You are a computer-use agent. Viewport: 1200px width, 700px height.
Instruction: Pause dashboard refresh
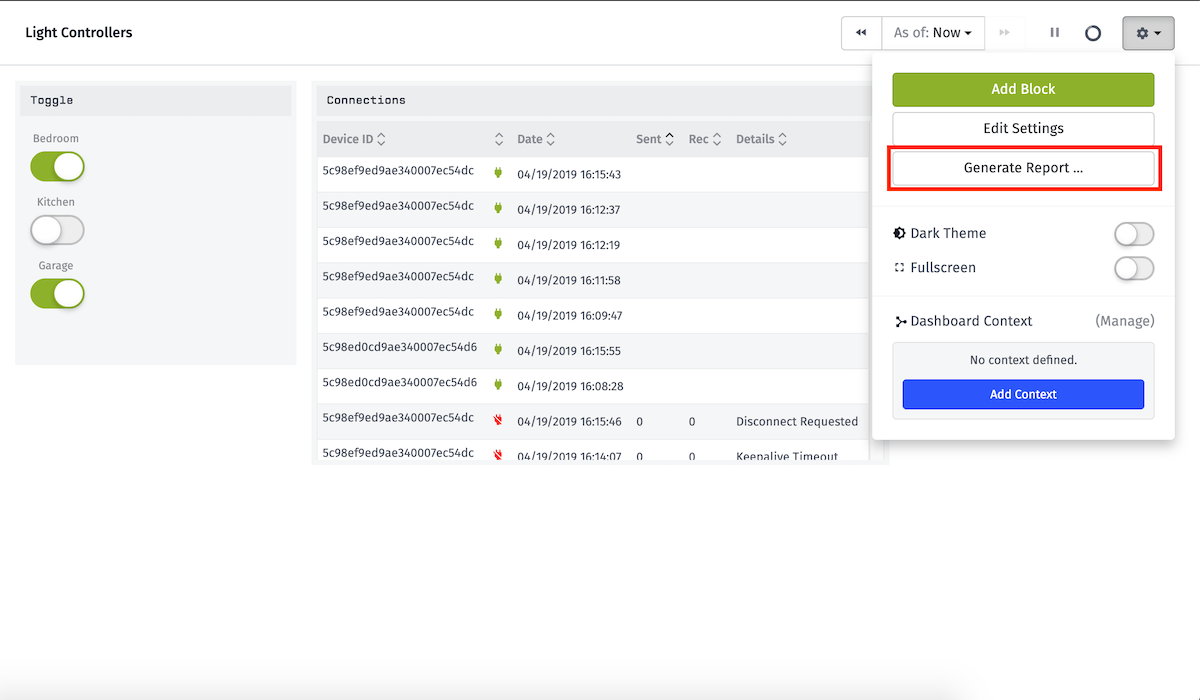pos(1054,33)
